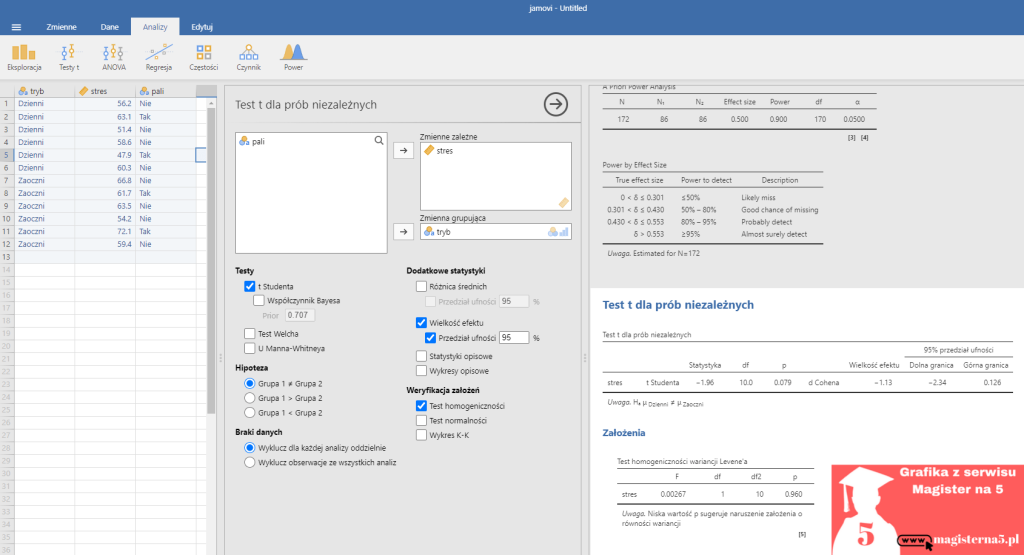Open the Testy t analyses menu

coord(69,56)
